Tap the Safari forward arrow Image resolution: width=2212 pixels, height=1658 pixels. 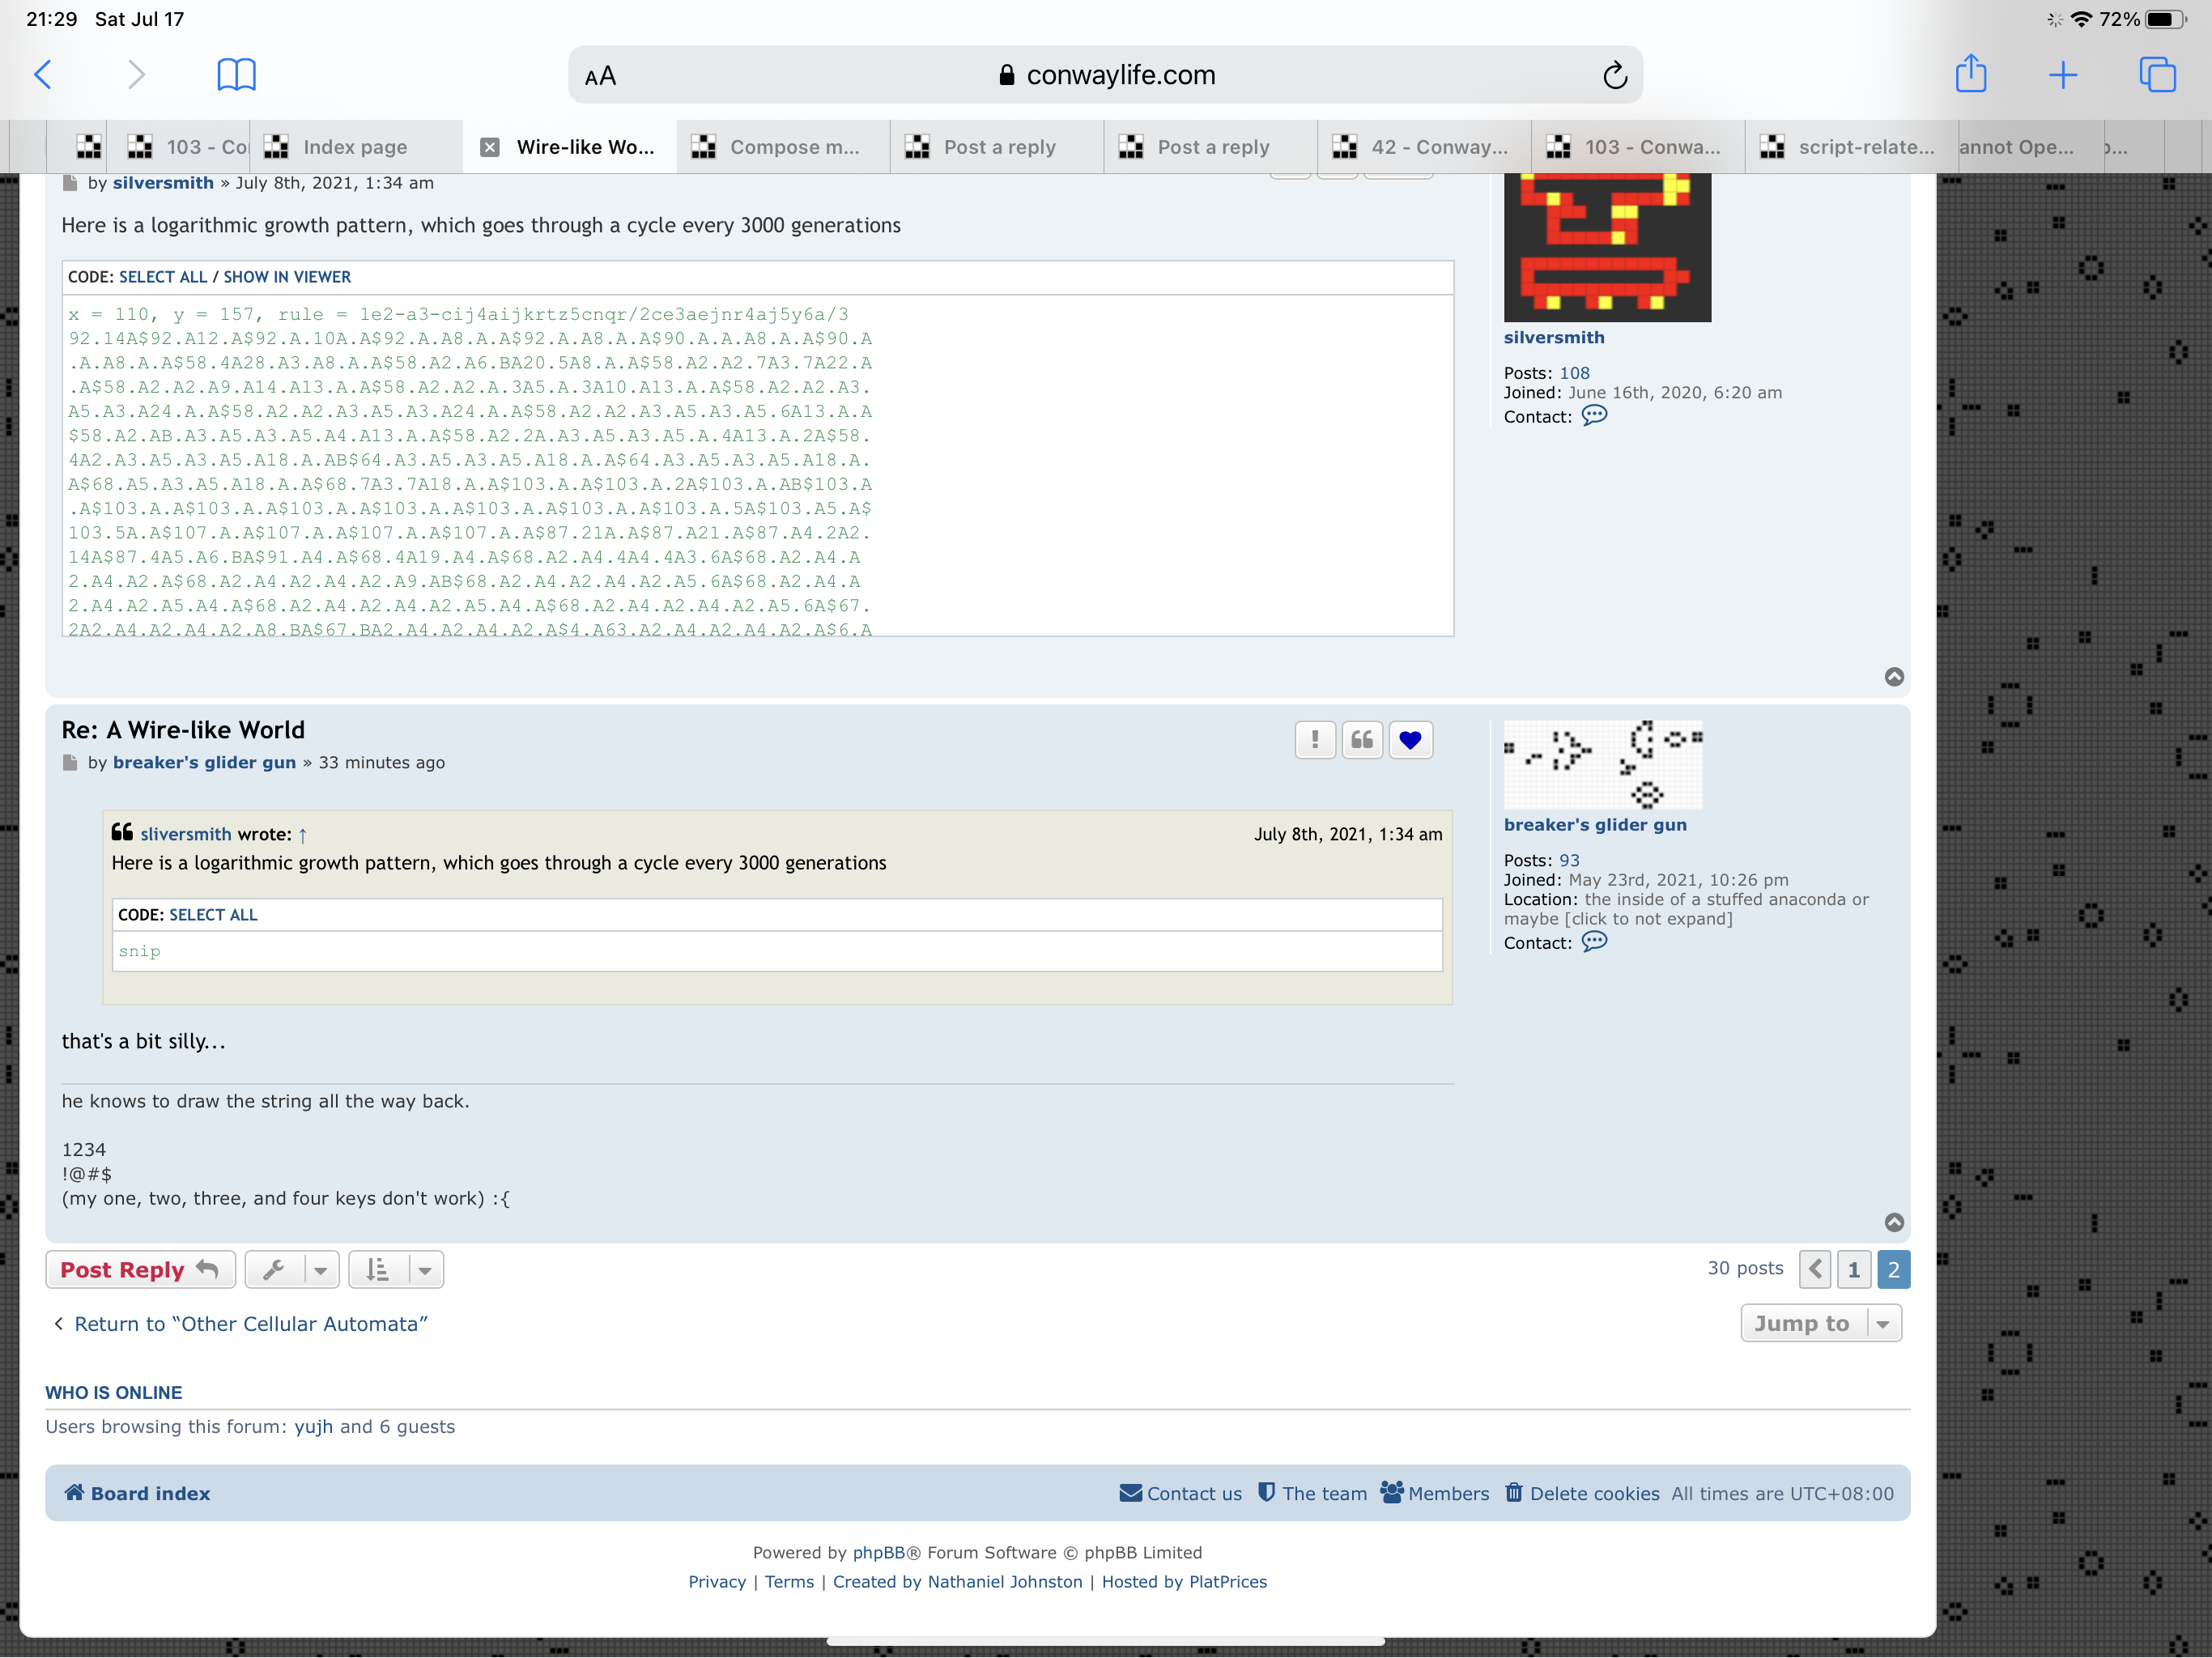point(136,75)
